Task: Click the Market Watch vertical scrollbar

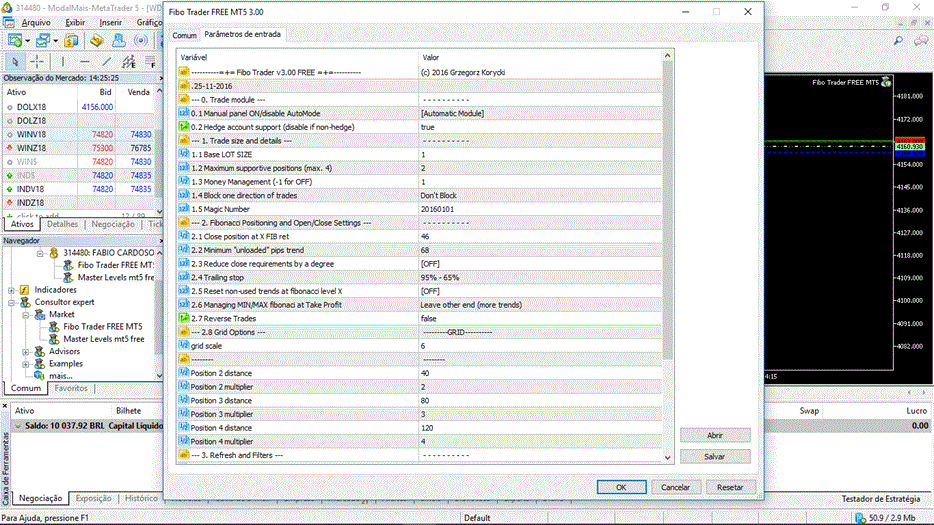Action: click(159, 153)
